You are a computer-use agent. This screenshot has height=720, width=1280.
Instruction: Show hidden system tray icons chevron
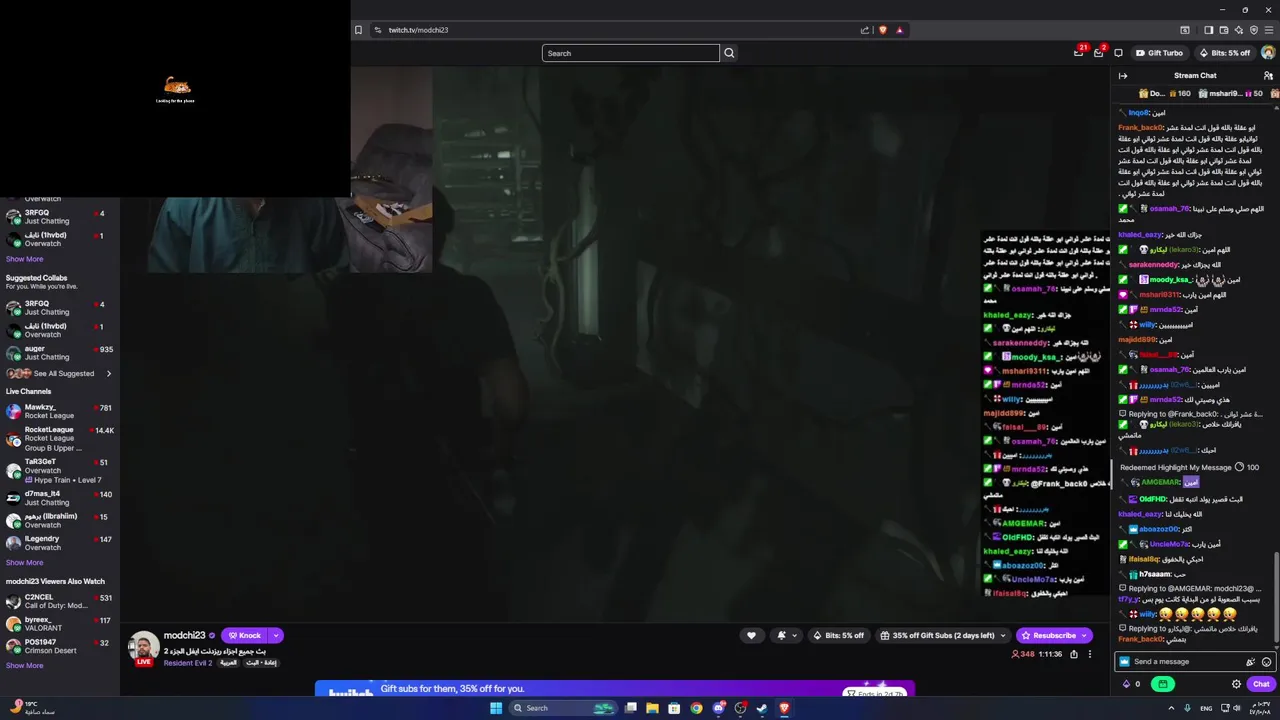1172,708
